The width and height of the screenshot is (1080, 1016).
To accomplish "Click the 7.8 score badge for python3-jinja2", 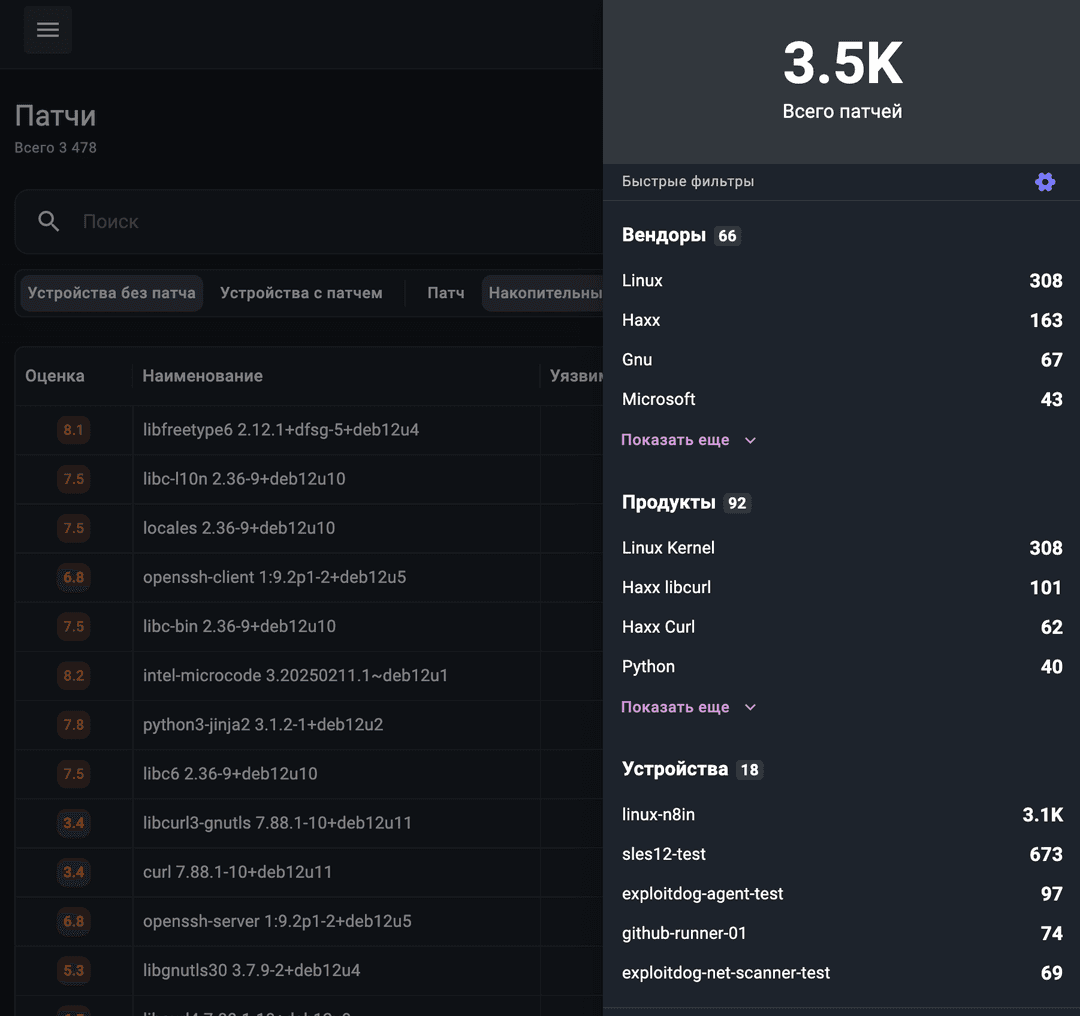I will click(x=74, y=725).
